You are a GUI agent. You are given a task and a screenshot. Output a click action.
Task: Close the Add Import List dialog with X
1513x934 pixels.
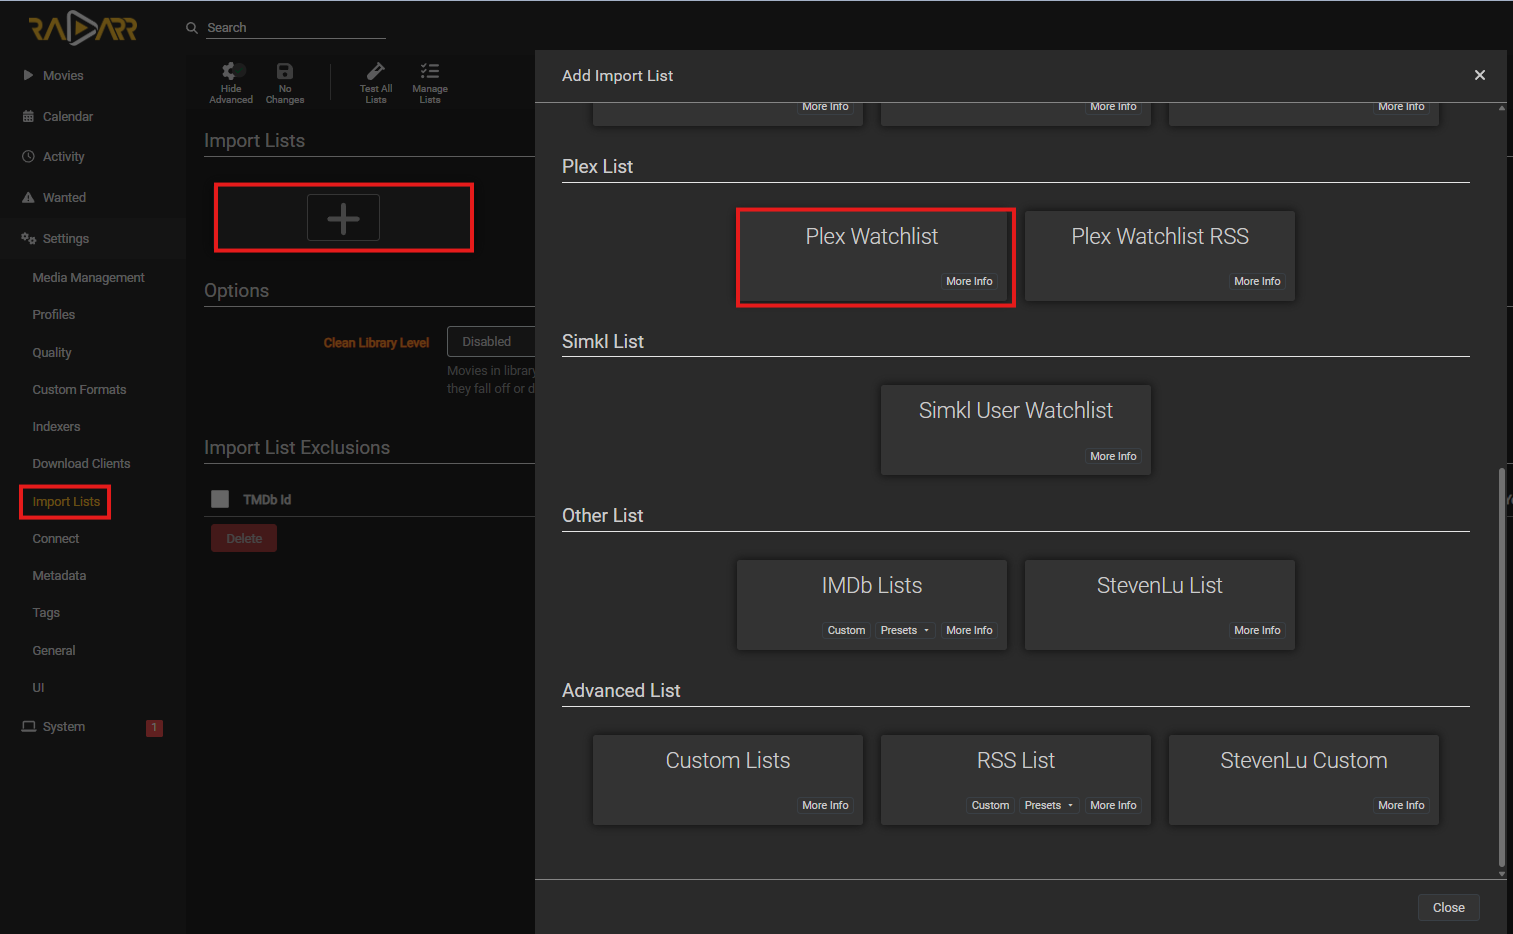(1480, 75)
